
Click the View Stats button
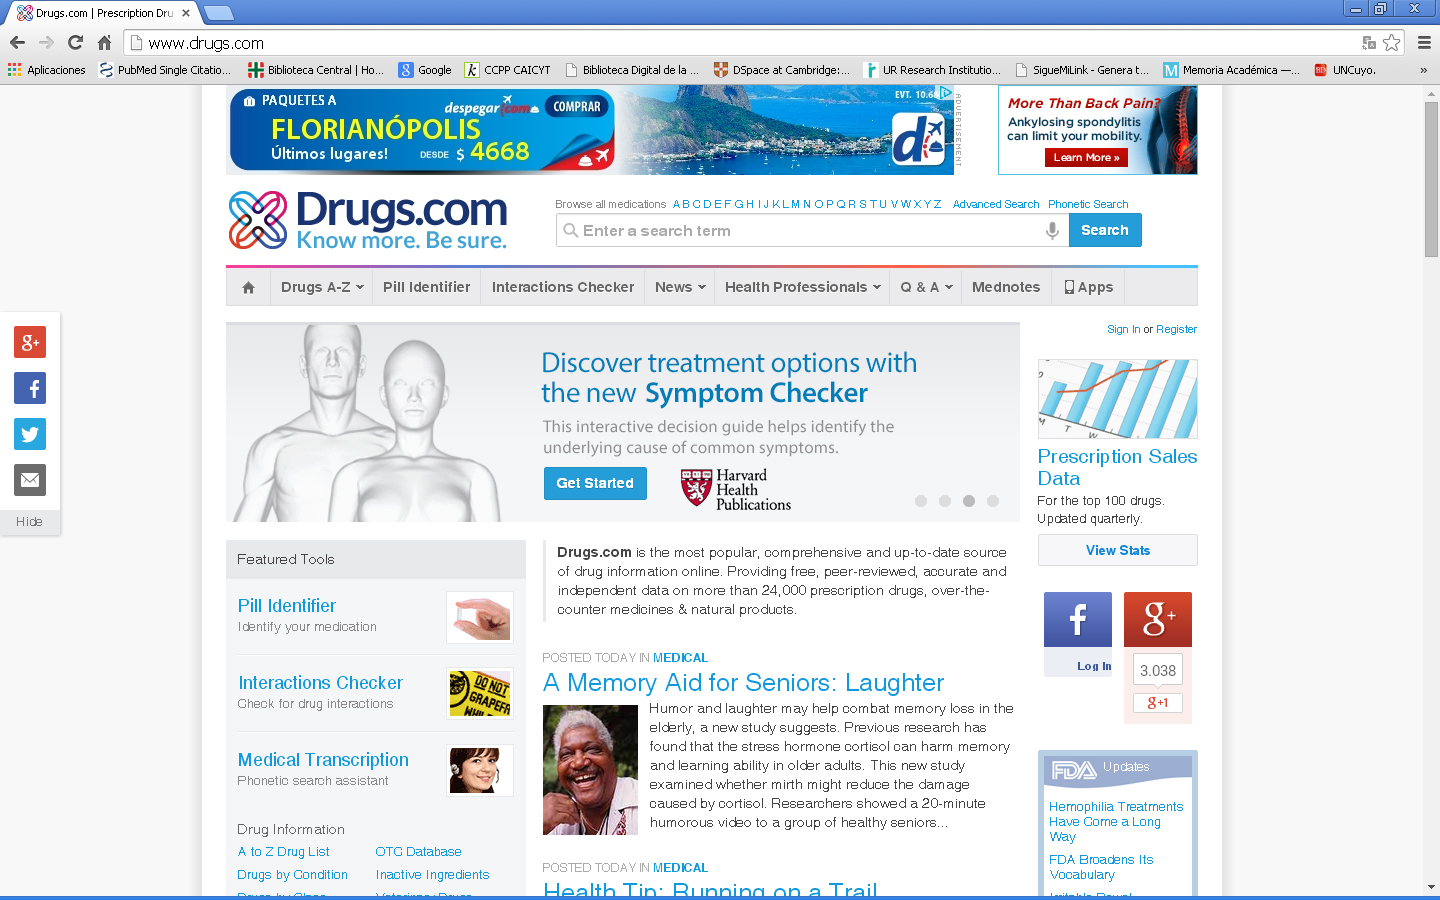tap(1118, 550)
